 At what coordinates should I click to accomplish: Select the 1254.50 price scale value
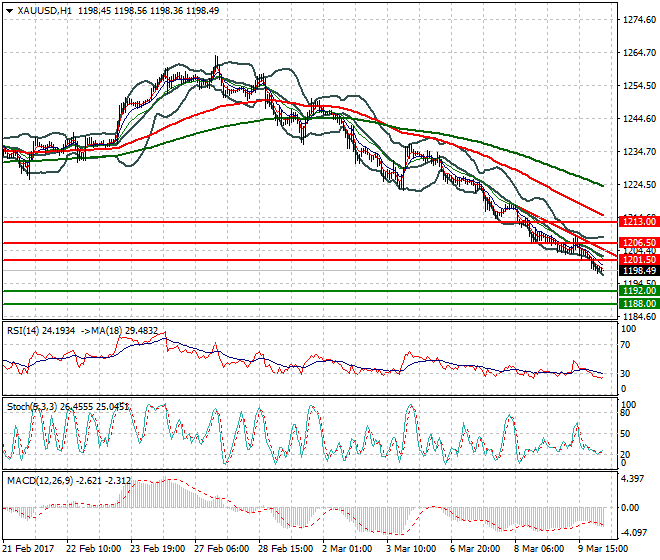pyautogui.click(x=639, y=85)
